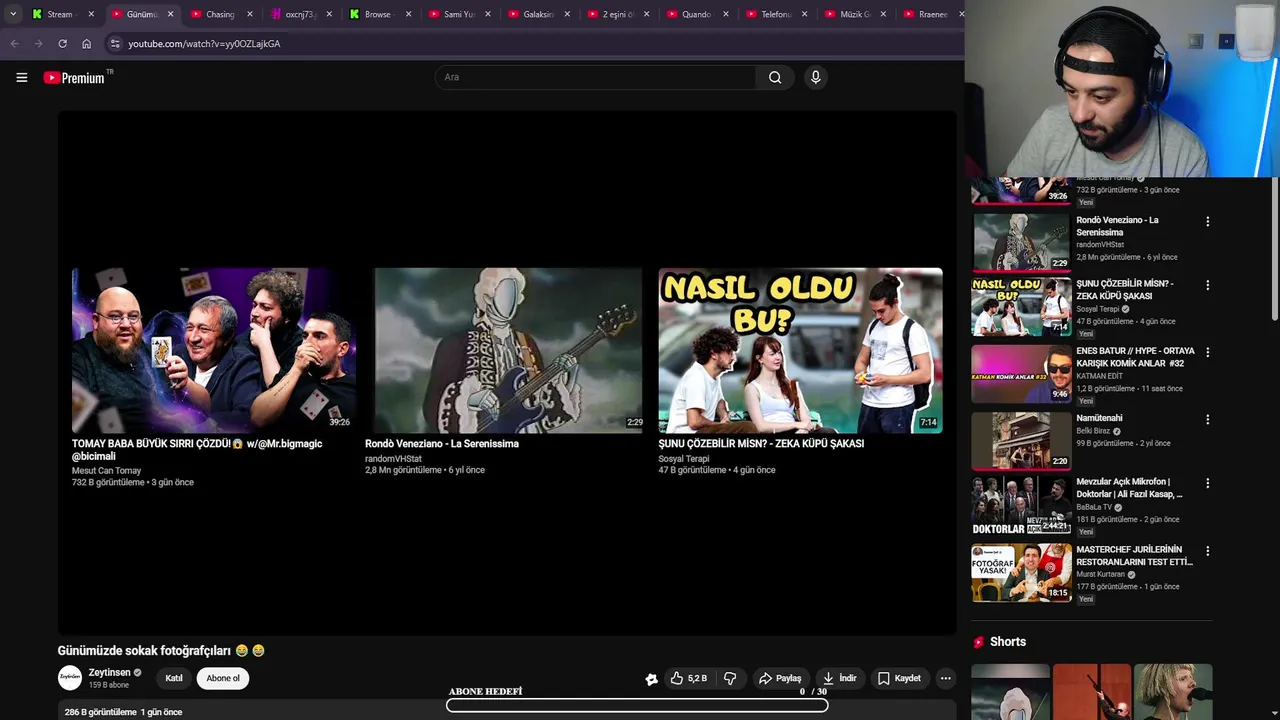1280x720 pixels.
Task: Open options menu for Mevzular Açık Mikrofon video
Action: coord(1207,483)
